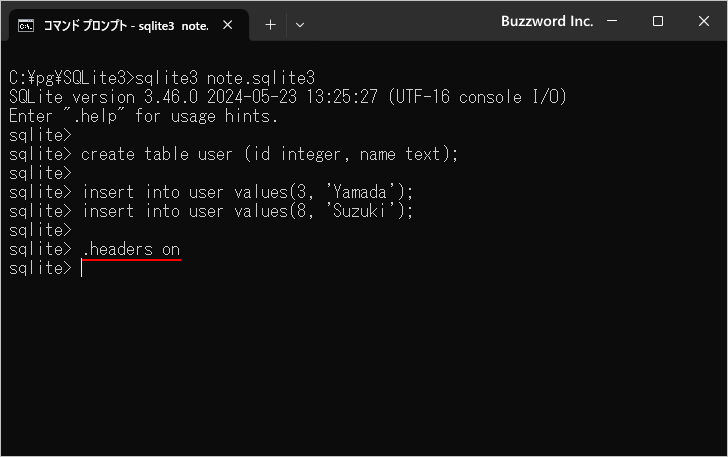Minimize the terminal window
Image resolution: width=728 pixels, height=457 pixels.
[612, 21]
